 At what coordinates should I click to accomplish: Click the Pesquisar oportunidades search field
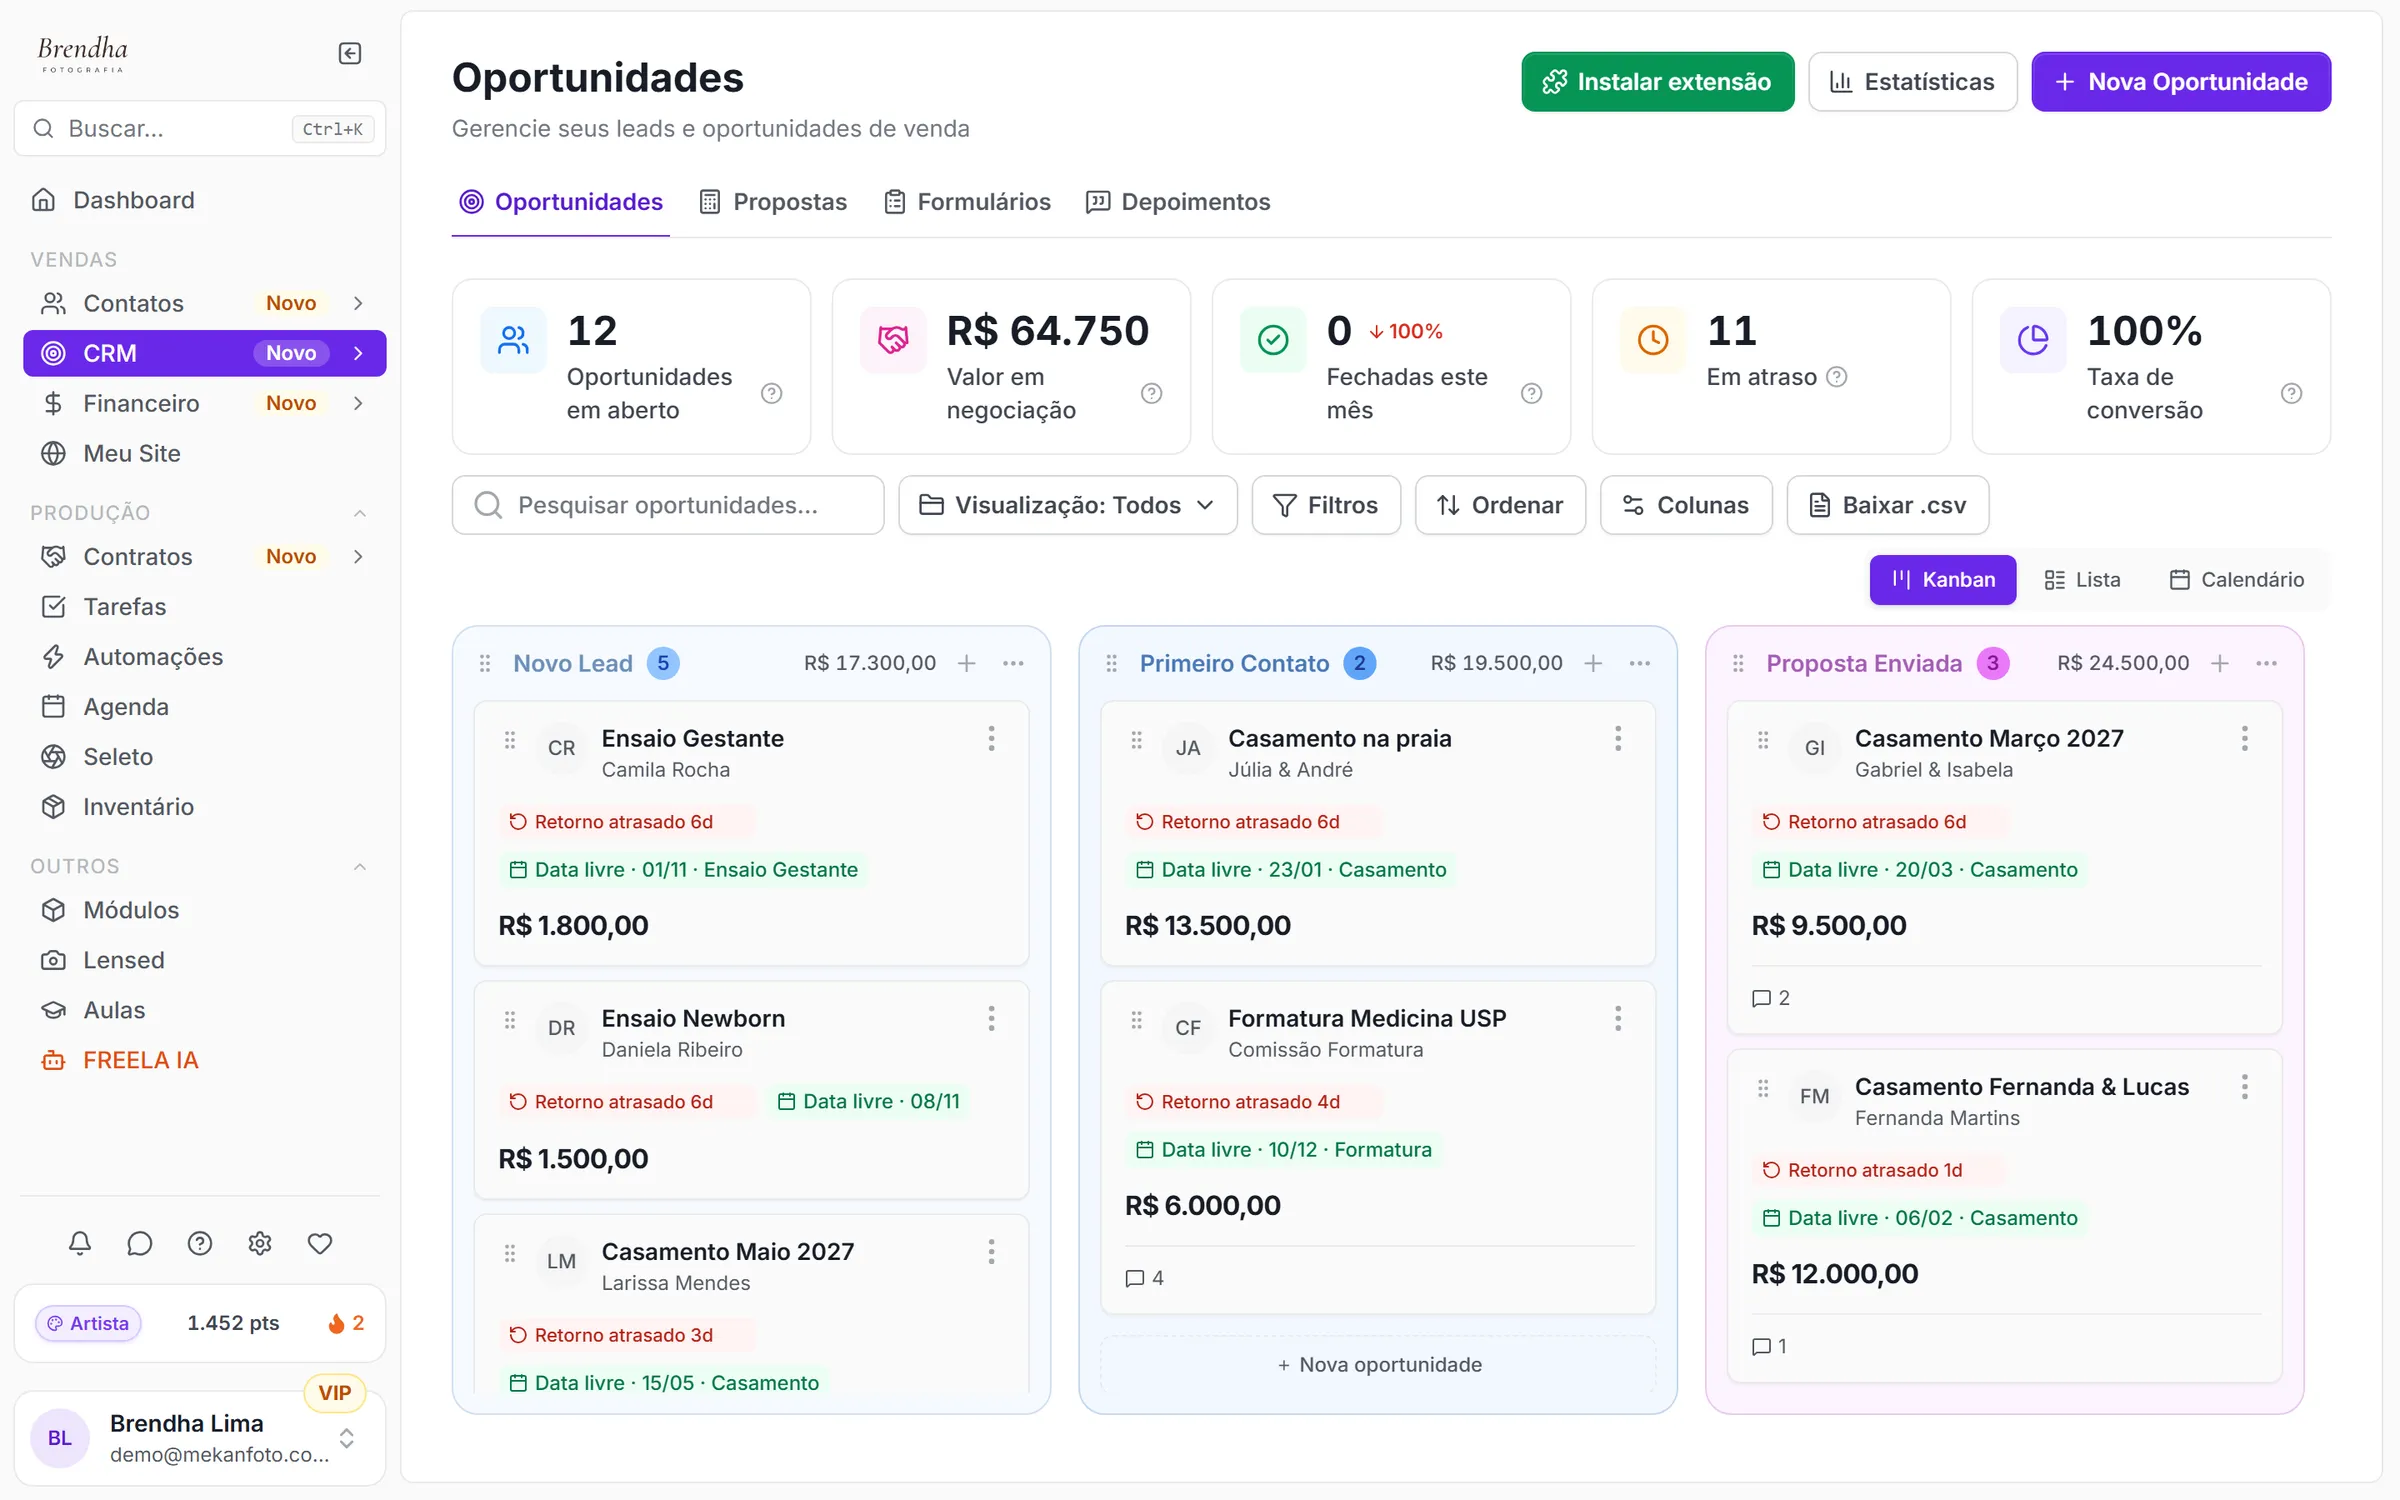tap(668, 505)
